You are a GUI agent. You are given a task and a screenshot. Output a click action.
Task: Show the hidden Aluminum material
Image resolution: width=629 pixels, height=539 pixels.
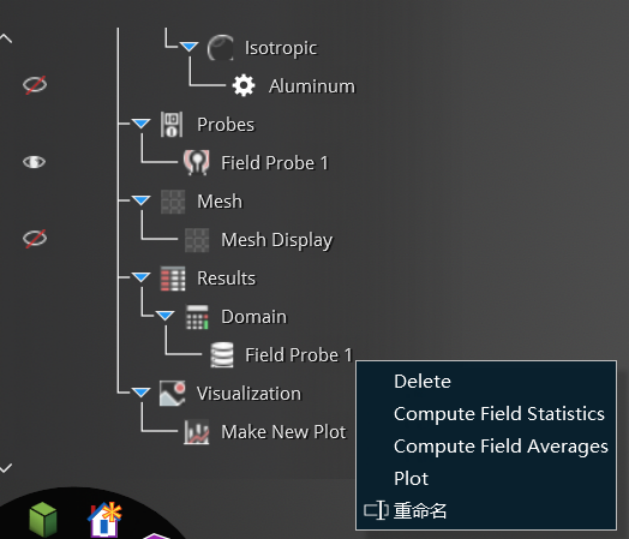tap(35, 85)
